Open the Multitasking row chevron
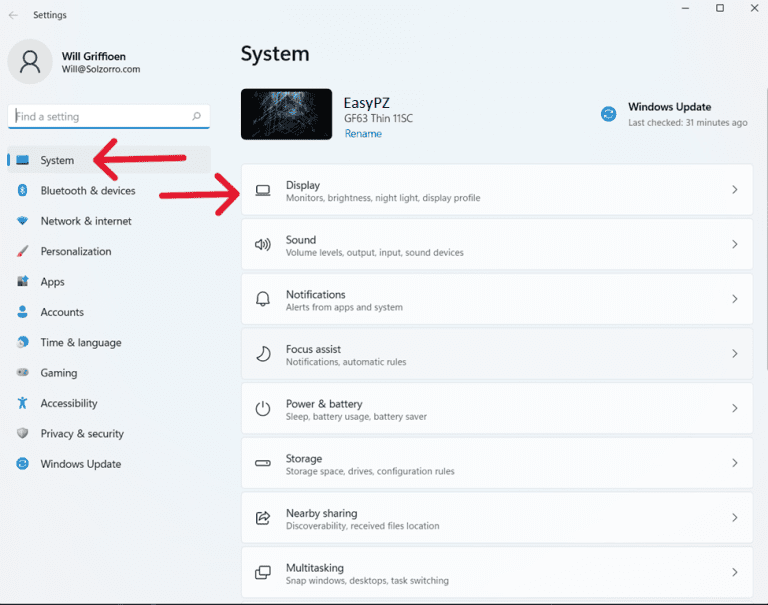The width and height of the screenshot is (768, 605). (x=734, y=573)
